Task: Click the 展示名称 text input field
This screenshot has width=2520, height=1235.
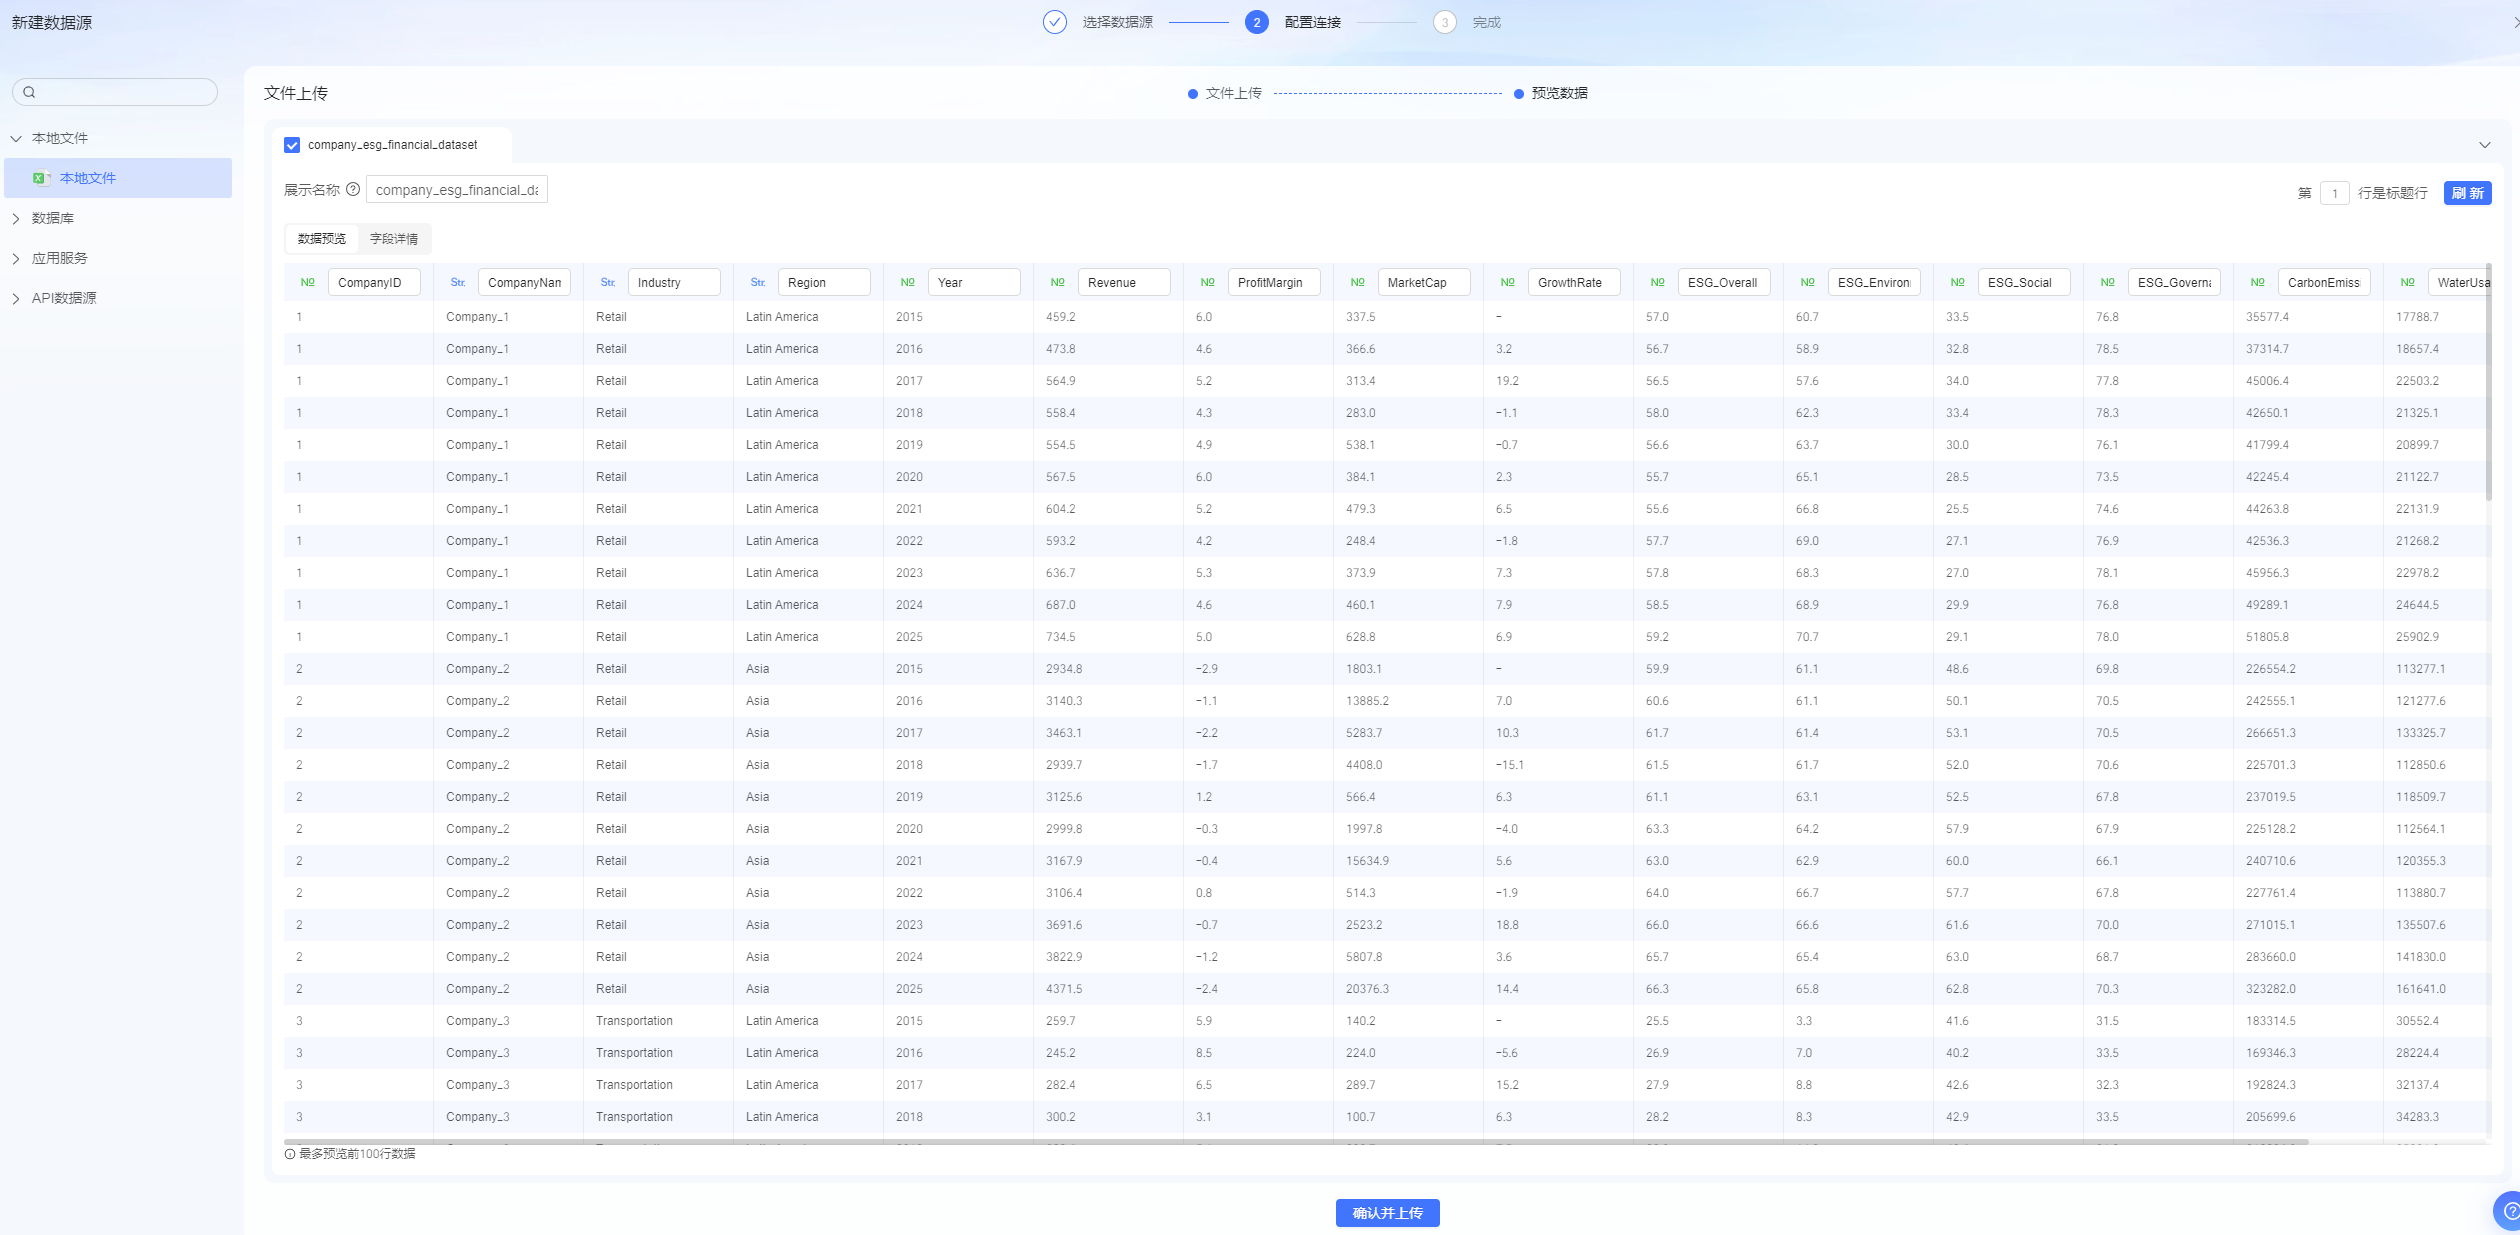Action: (457, 190)
